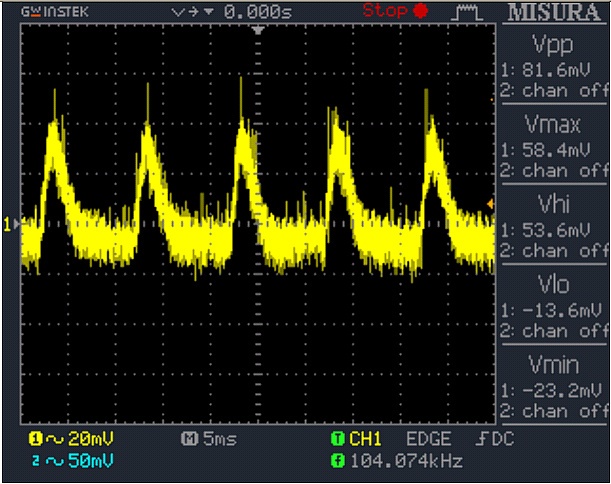Select the Vmin measurement item
This screenshot has width=611, height=484.
click(x=554, y=387)
